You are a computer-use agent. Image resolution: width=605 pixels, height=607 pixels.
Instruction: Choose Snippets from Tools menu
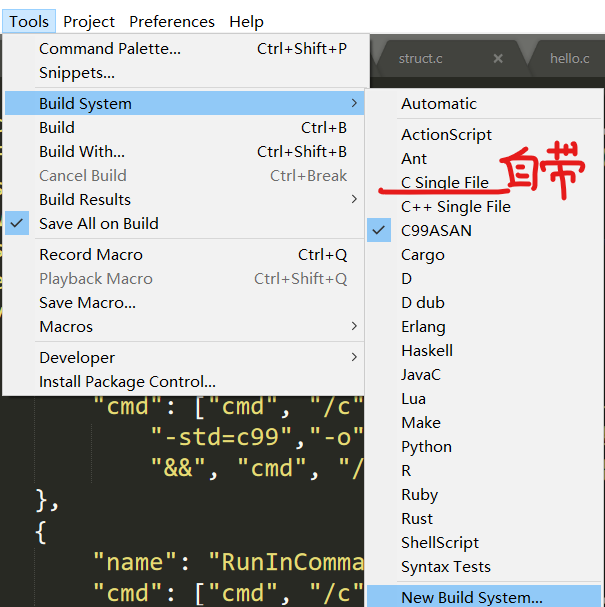[184, 73]
